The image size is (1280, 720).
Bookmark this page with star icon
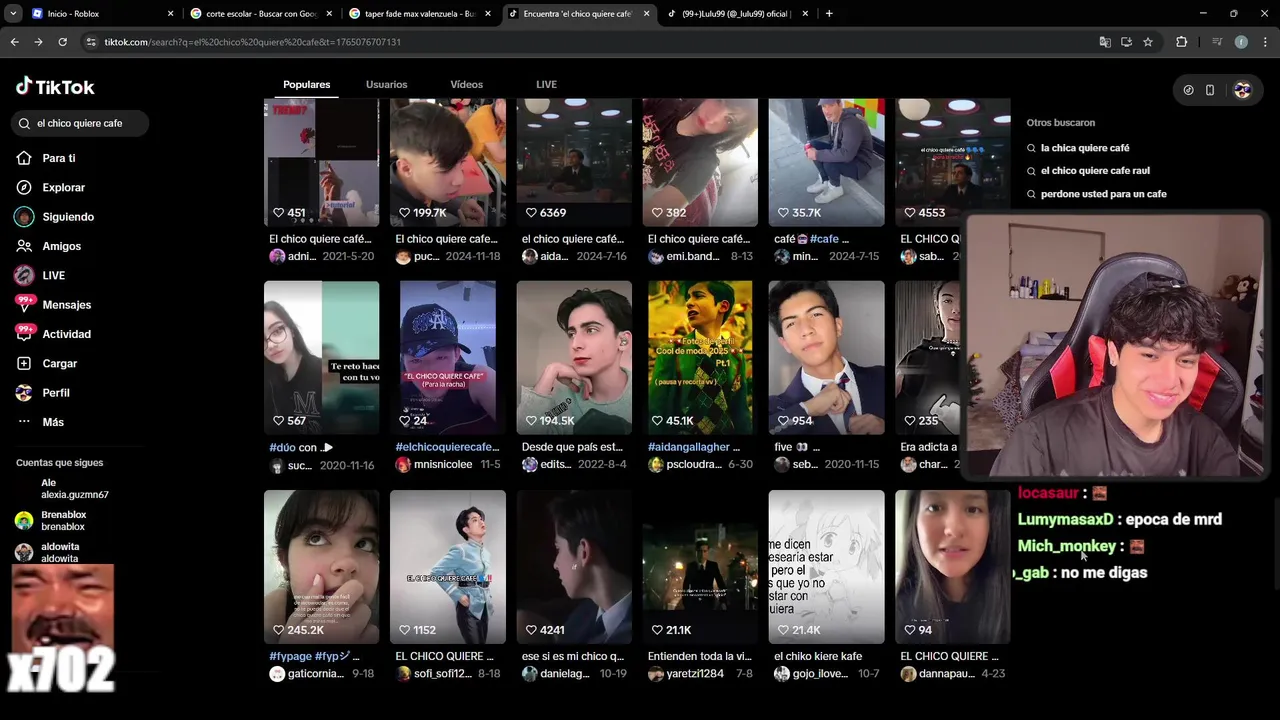[x=1148, y=42]
